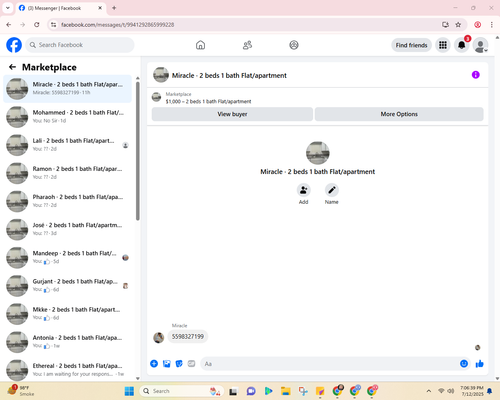Image resolution: width=500 pixels, height=400 pixels.
Task: Open the Groups icon in top navigation
Action: 294,45
